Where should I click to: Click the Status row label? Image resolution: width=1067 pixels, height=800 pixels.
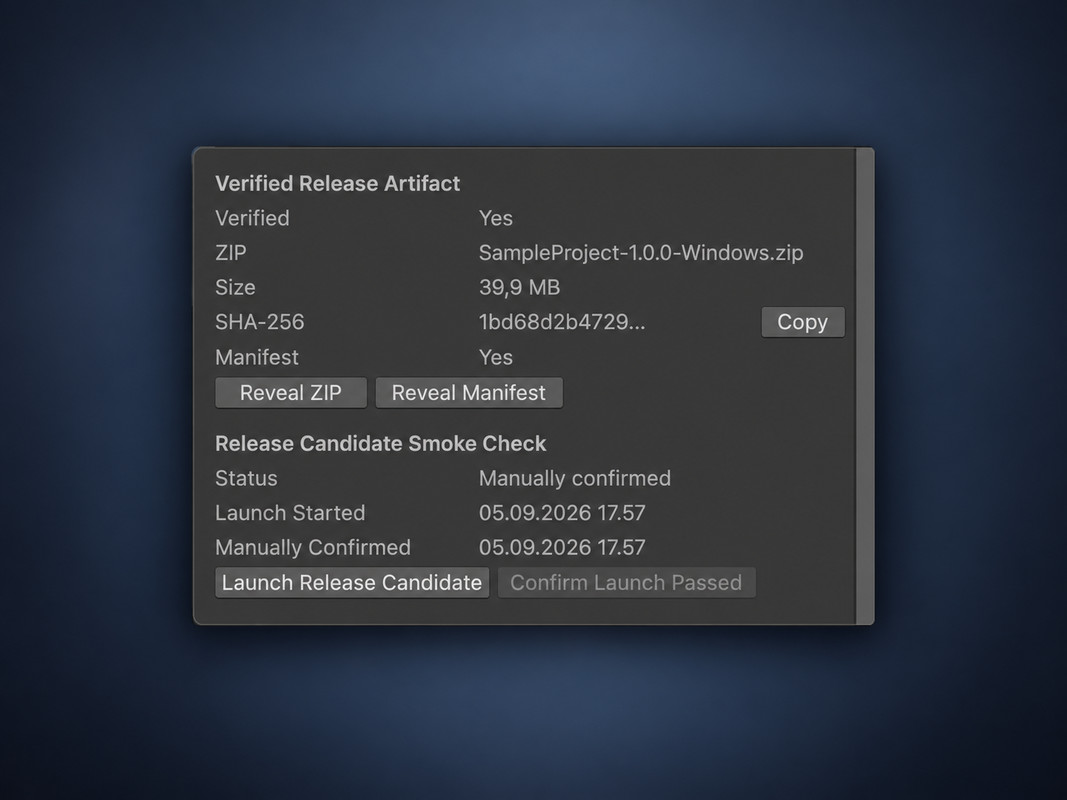(246, 478)
